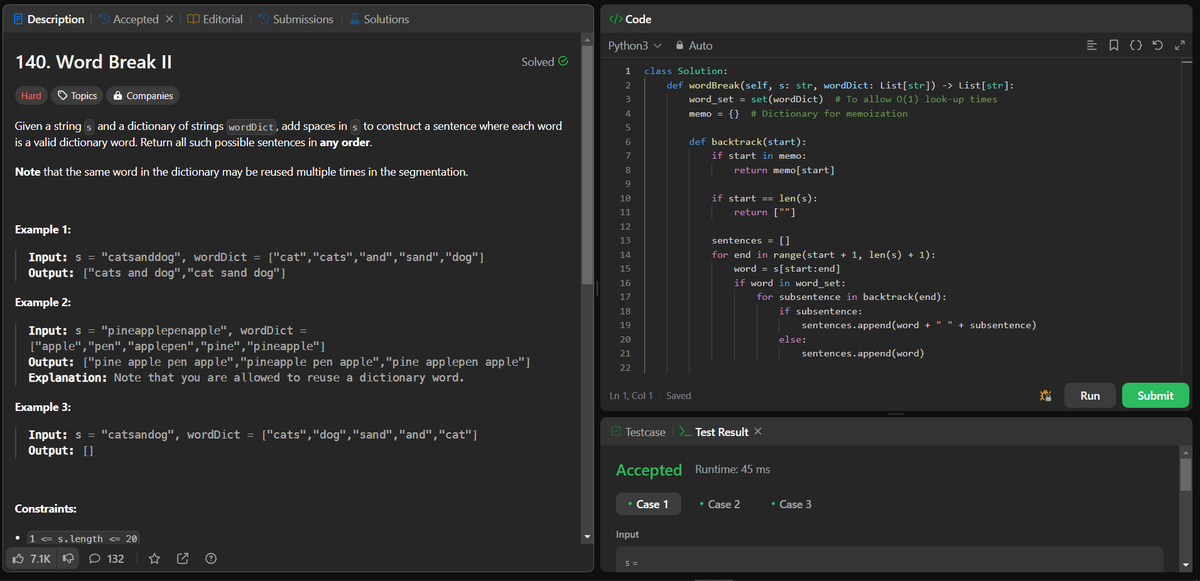Expand the Companies tag section

(x=143, y=96)
